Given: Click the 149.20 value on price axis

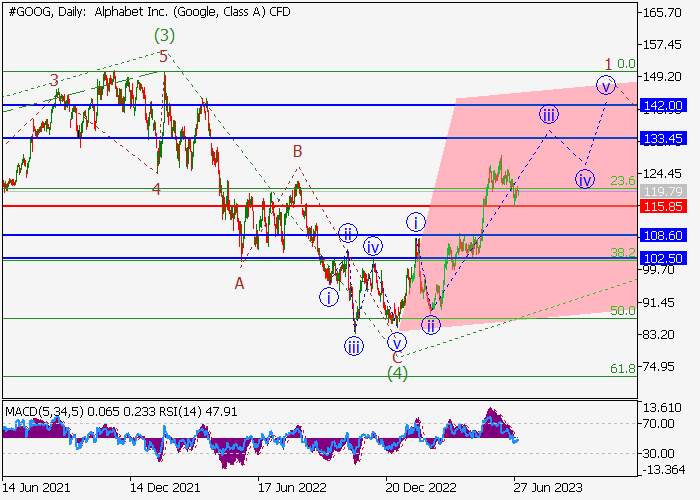Looking at the screenshot, I should [662, 77].
